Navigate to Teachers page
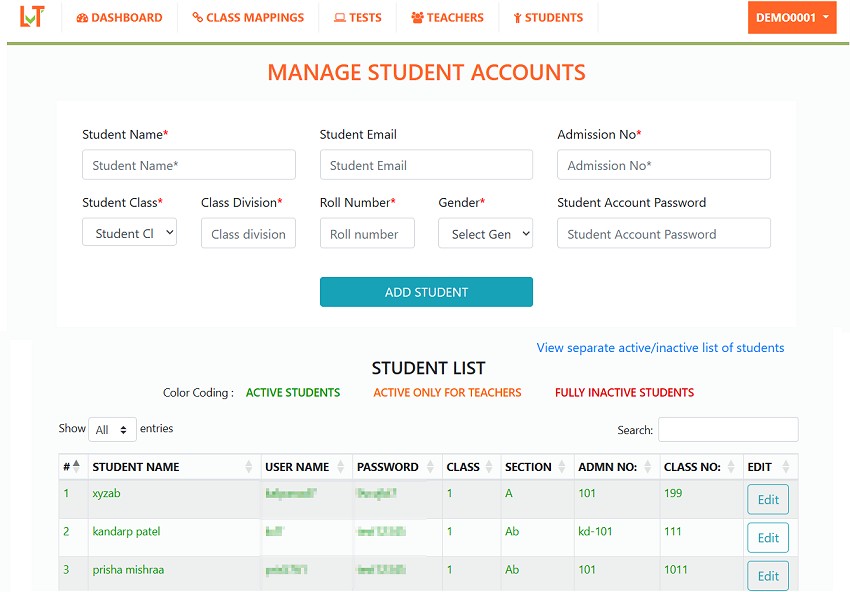850x592 pixels. coord(447,18)
